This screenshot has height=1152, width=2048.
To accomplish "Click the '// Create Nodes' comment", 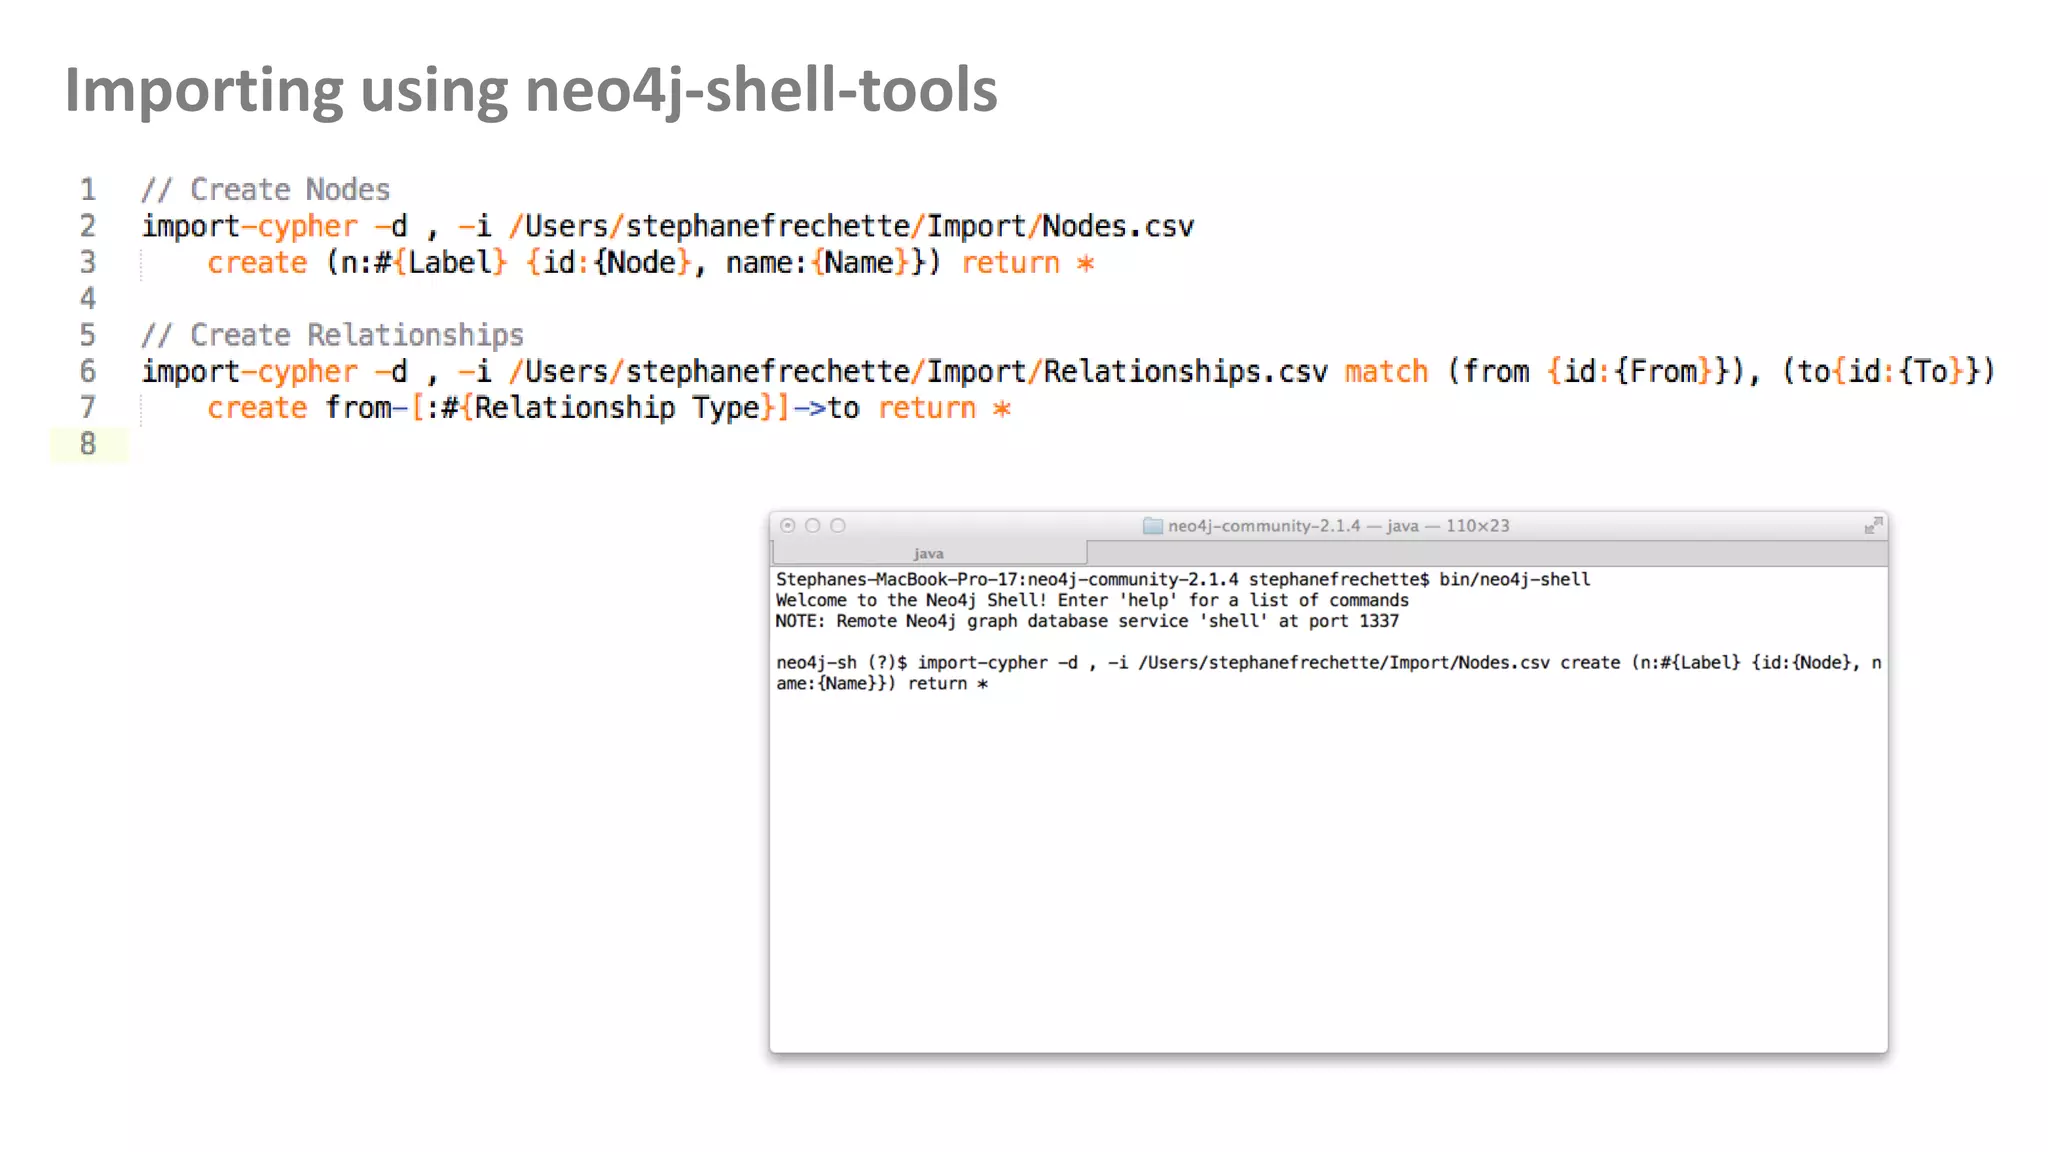I will click(265, 190).
